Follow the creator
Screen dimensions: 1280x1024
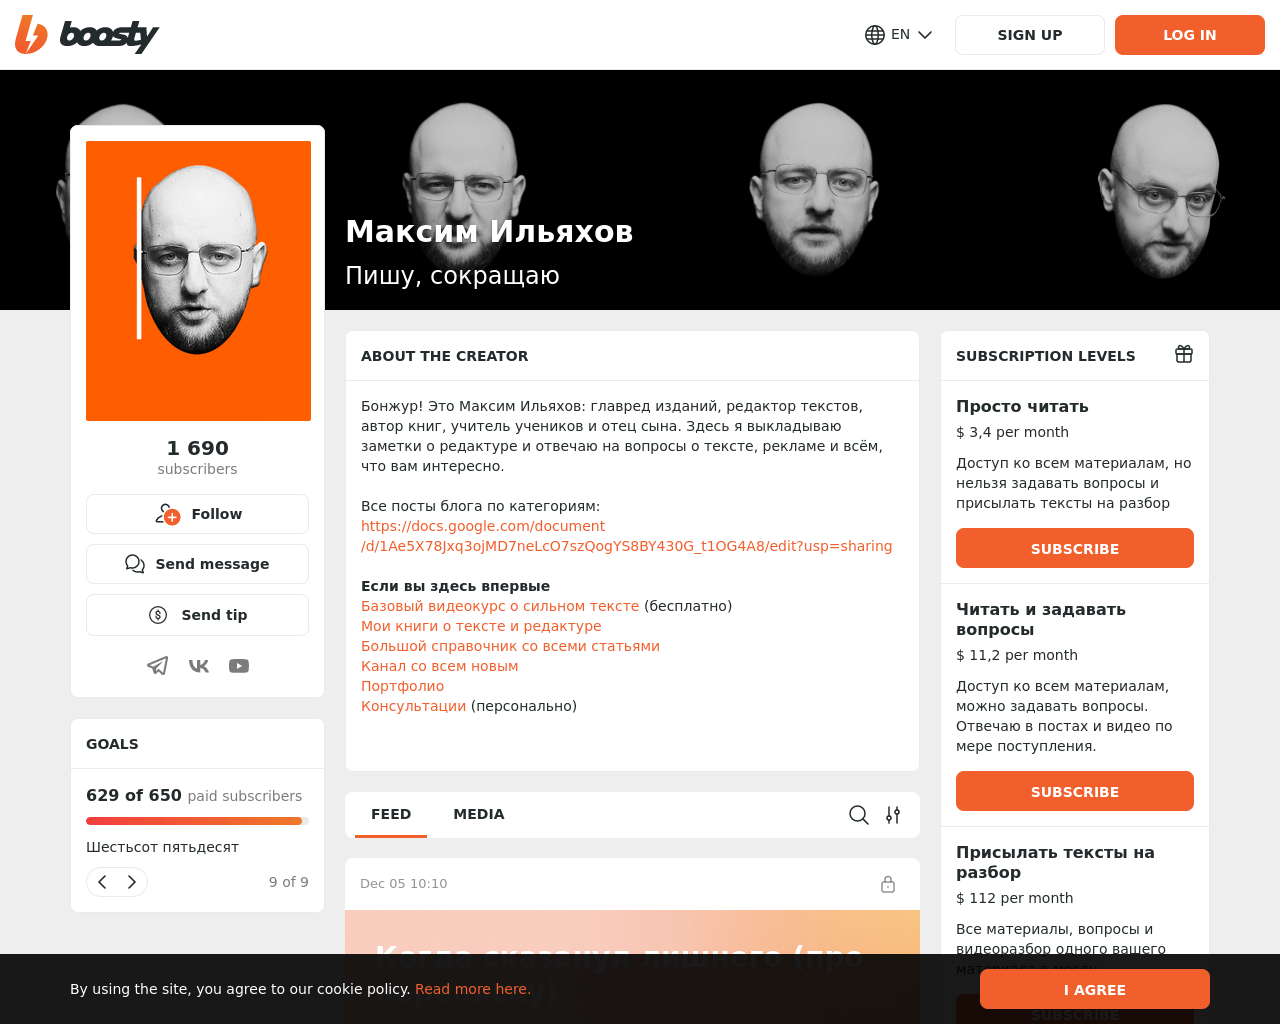pos(197,514)
